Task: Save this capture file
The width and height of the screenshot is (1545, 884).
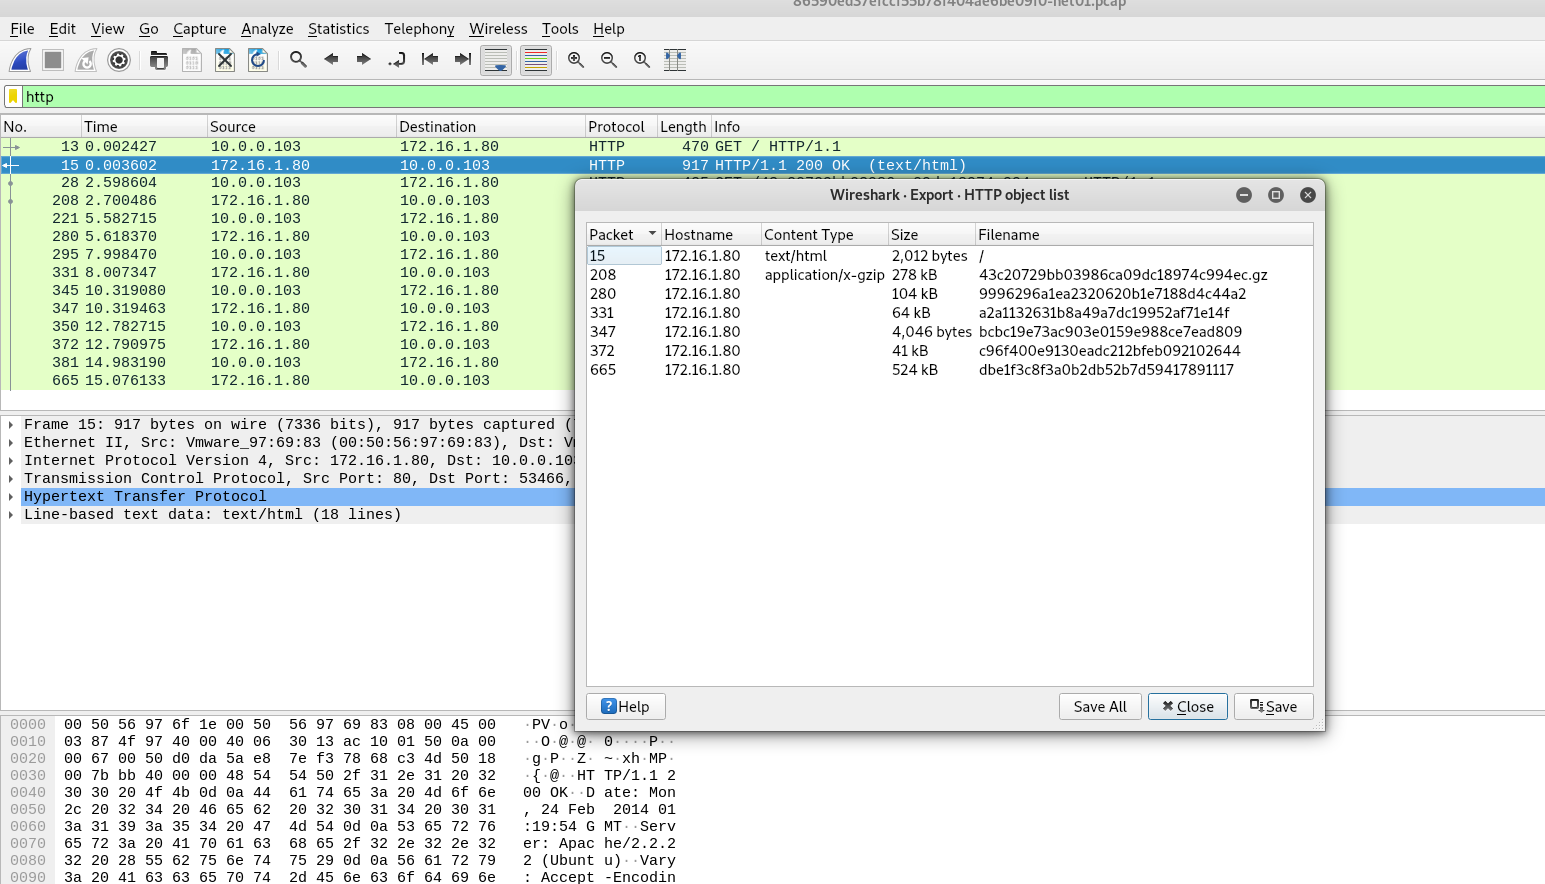Action: (192, 60)
